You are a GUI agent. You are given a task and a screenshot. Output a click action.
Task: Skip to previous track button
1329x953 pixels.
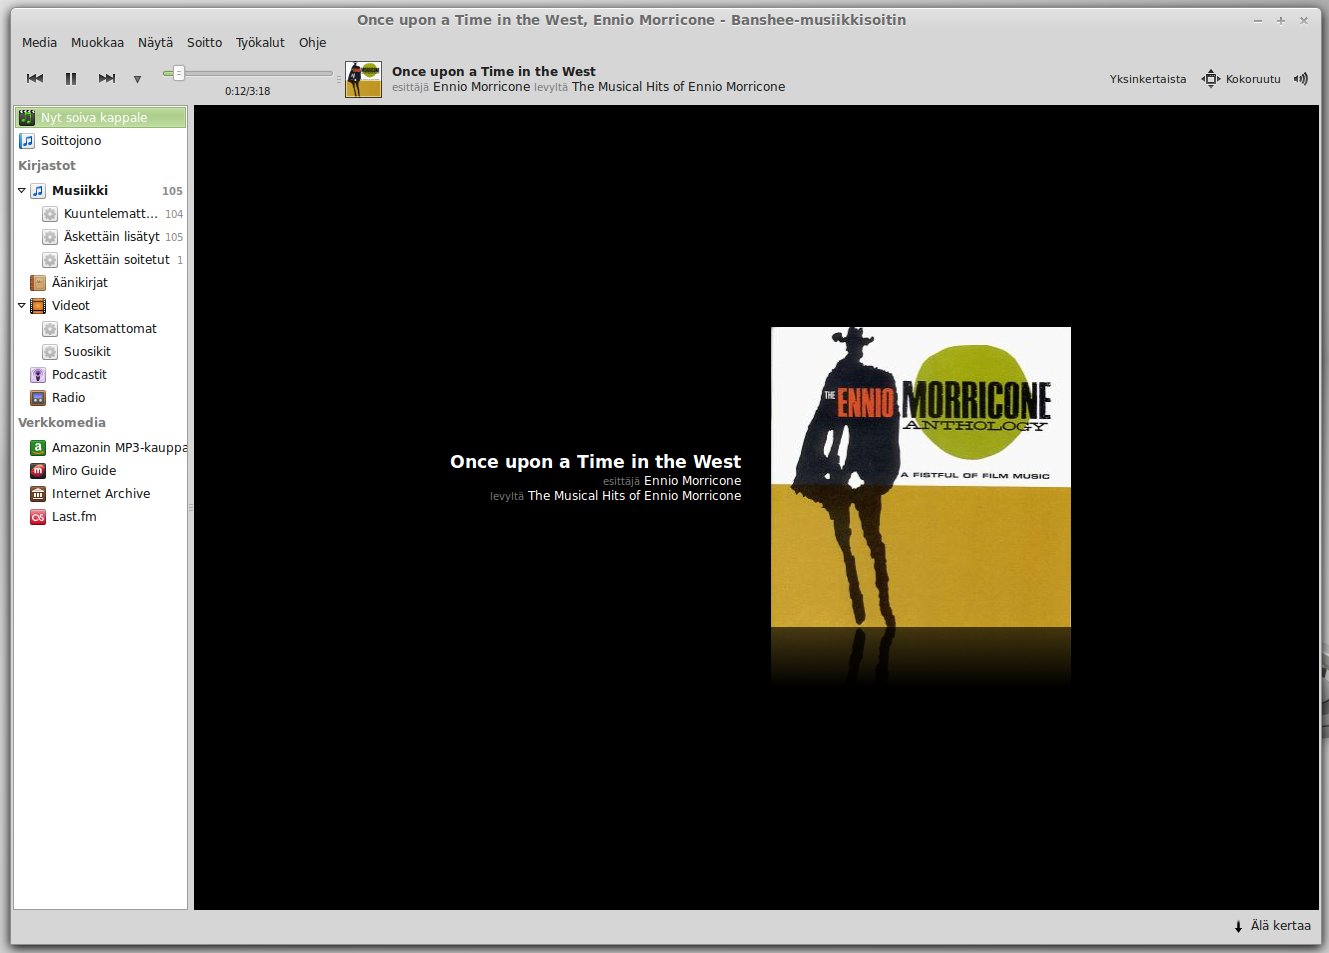(x=35, y=78)
